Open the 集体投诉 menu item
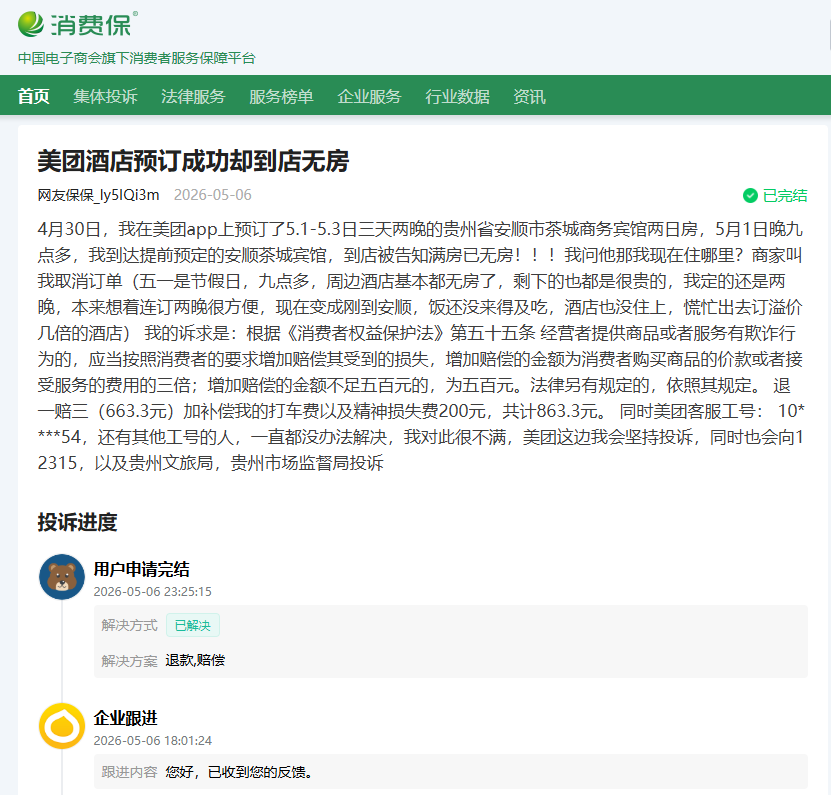 105,96
